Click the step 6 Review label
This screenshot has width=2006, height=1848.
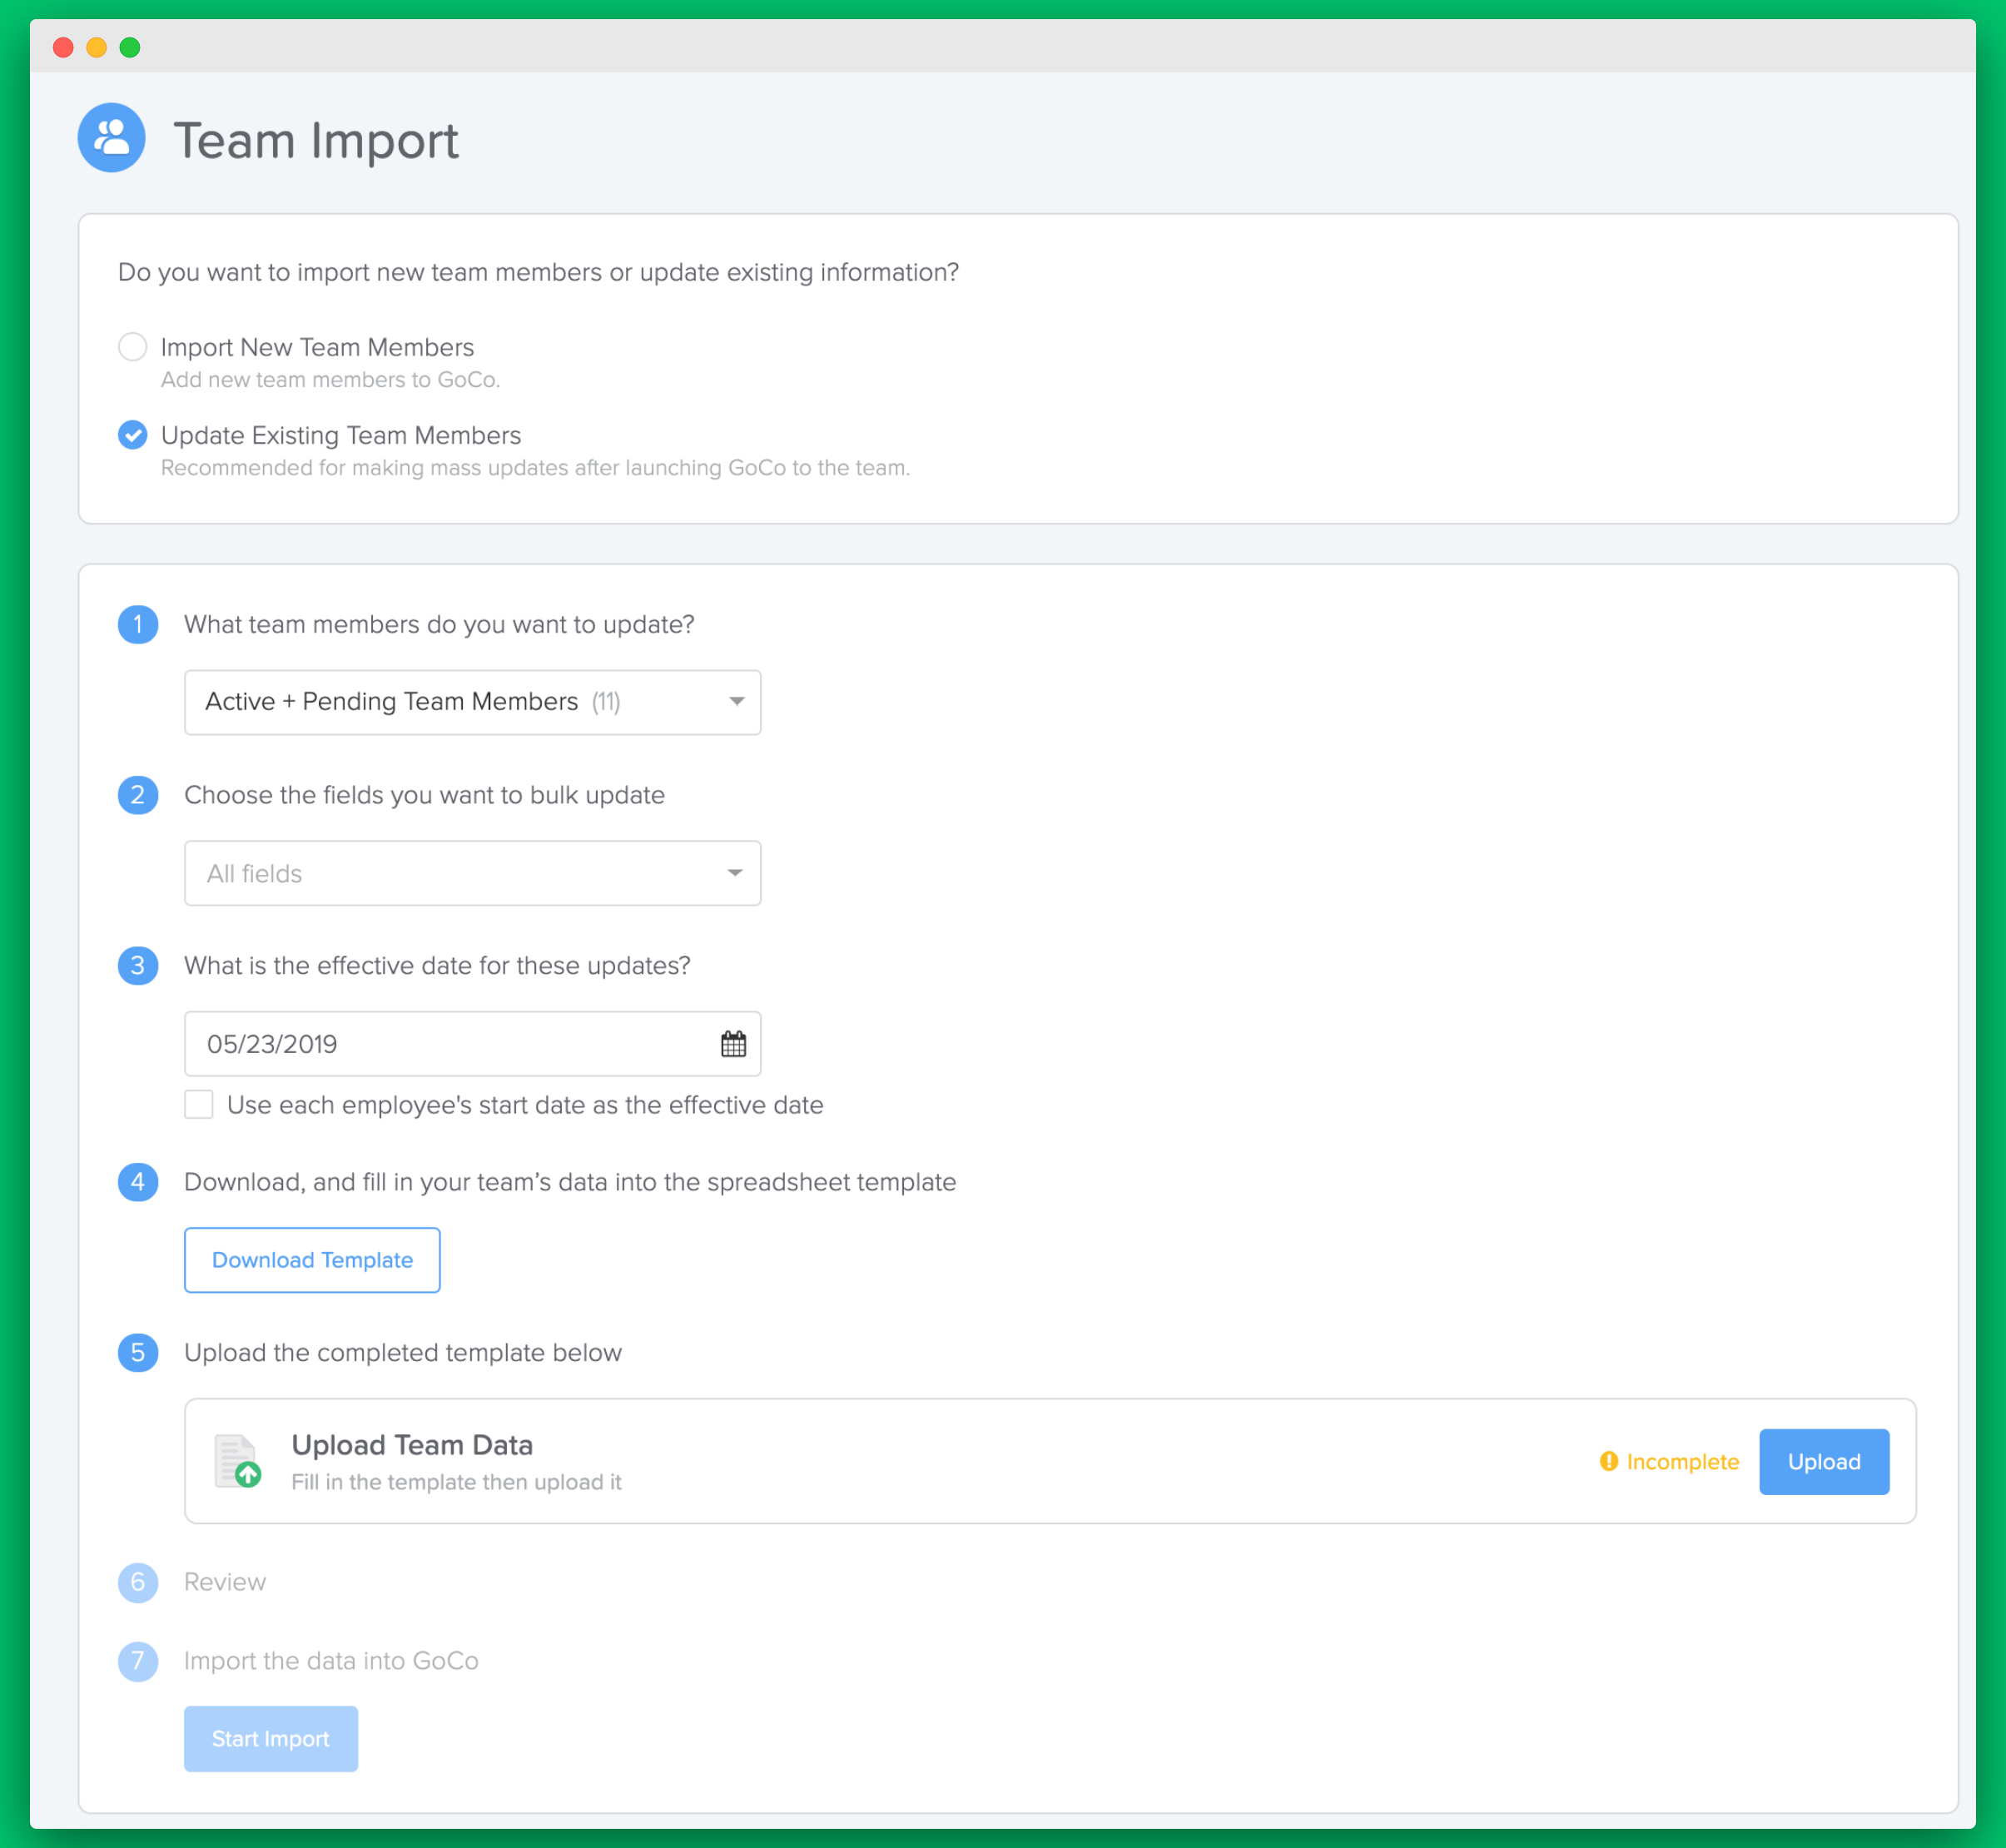[225, 1582]
